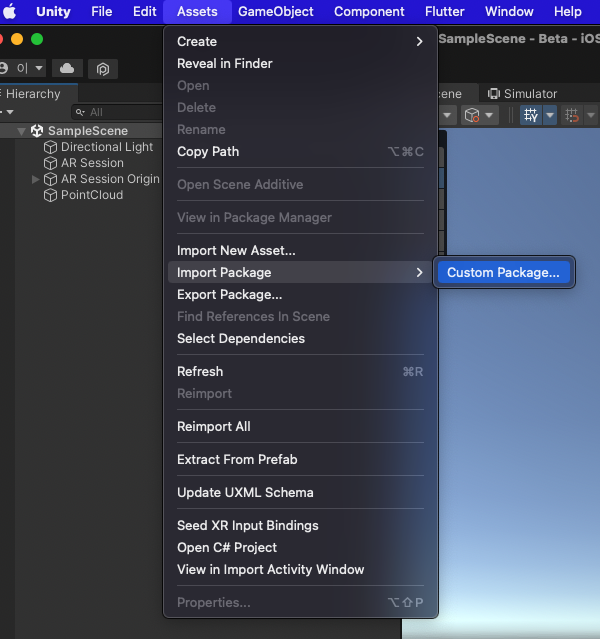Choose Import New Asset...

[300, 250]
